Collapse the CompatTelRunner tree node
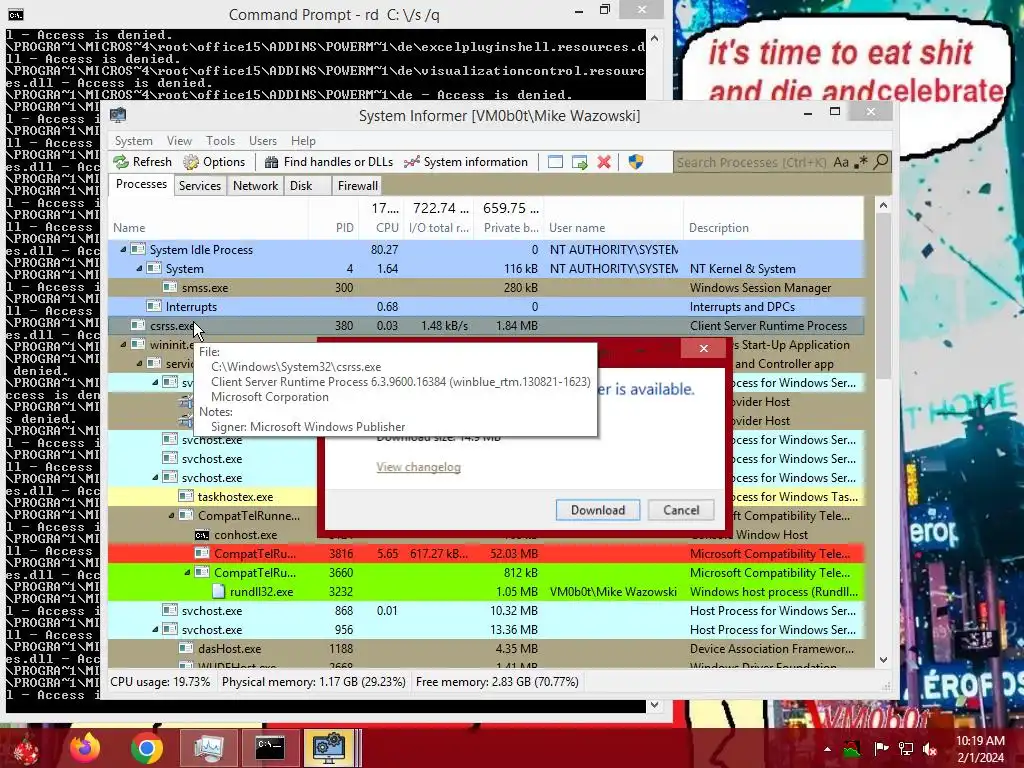This screenshot has height=768, width=1024. (x=171, y=515)
